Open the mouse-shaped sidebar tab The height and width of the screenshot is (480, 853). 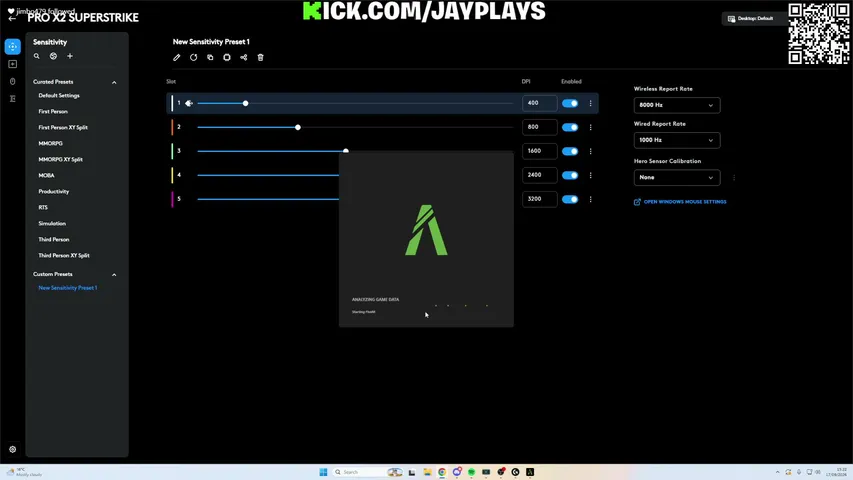click(x=13, y=82)
